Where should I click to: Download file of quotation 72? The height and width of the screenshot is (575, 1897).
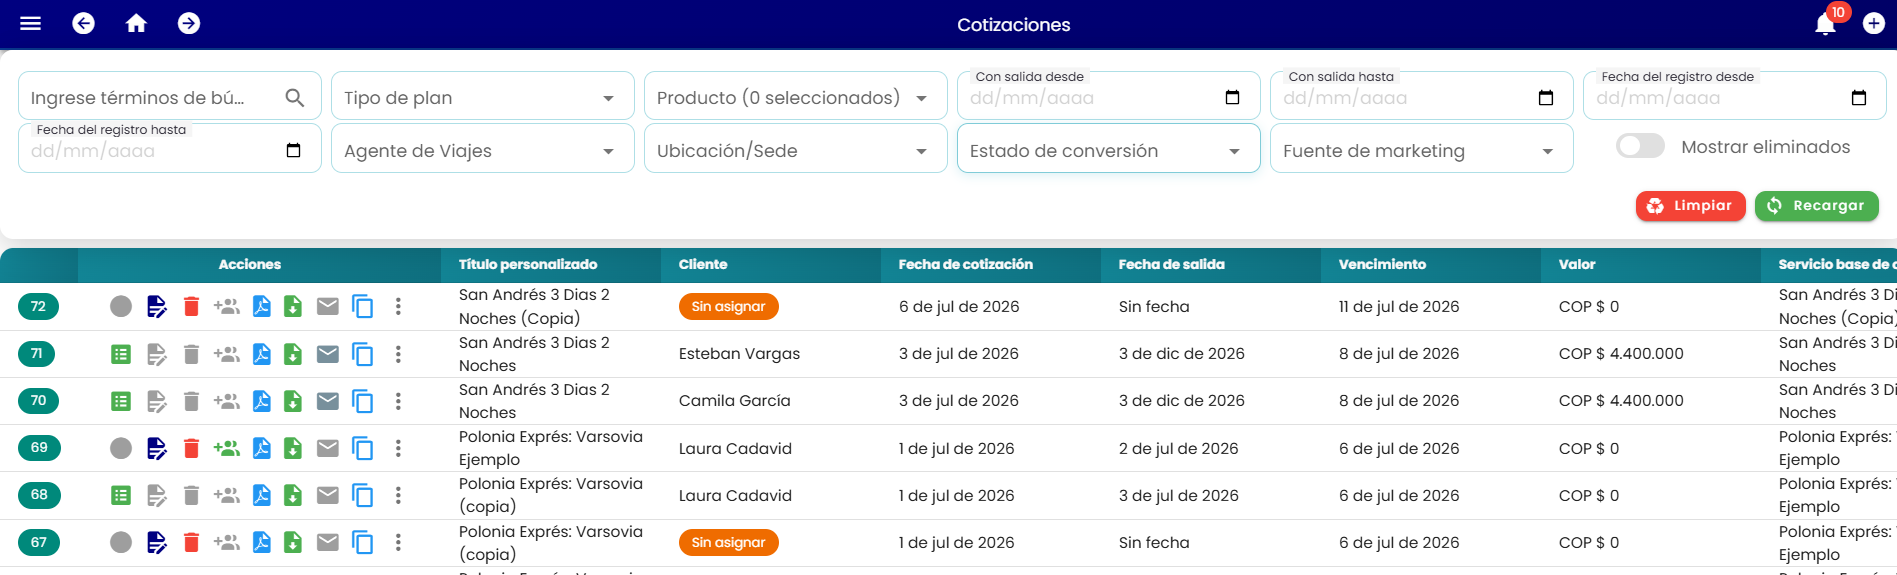293,306
